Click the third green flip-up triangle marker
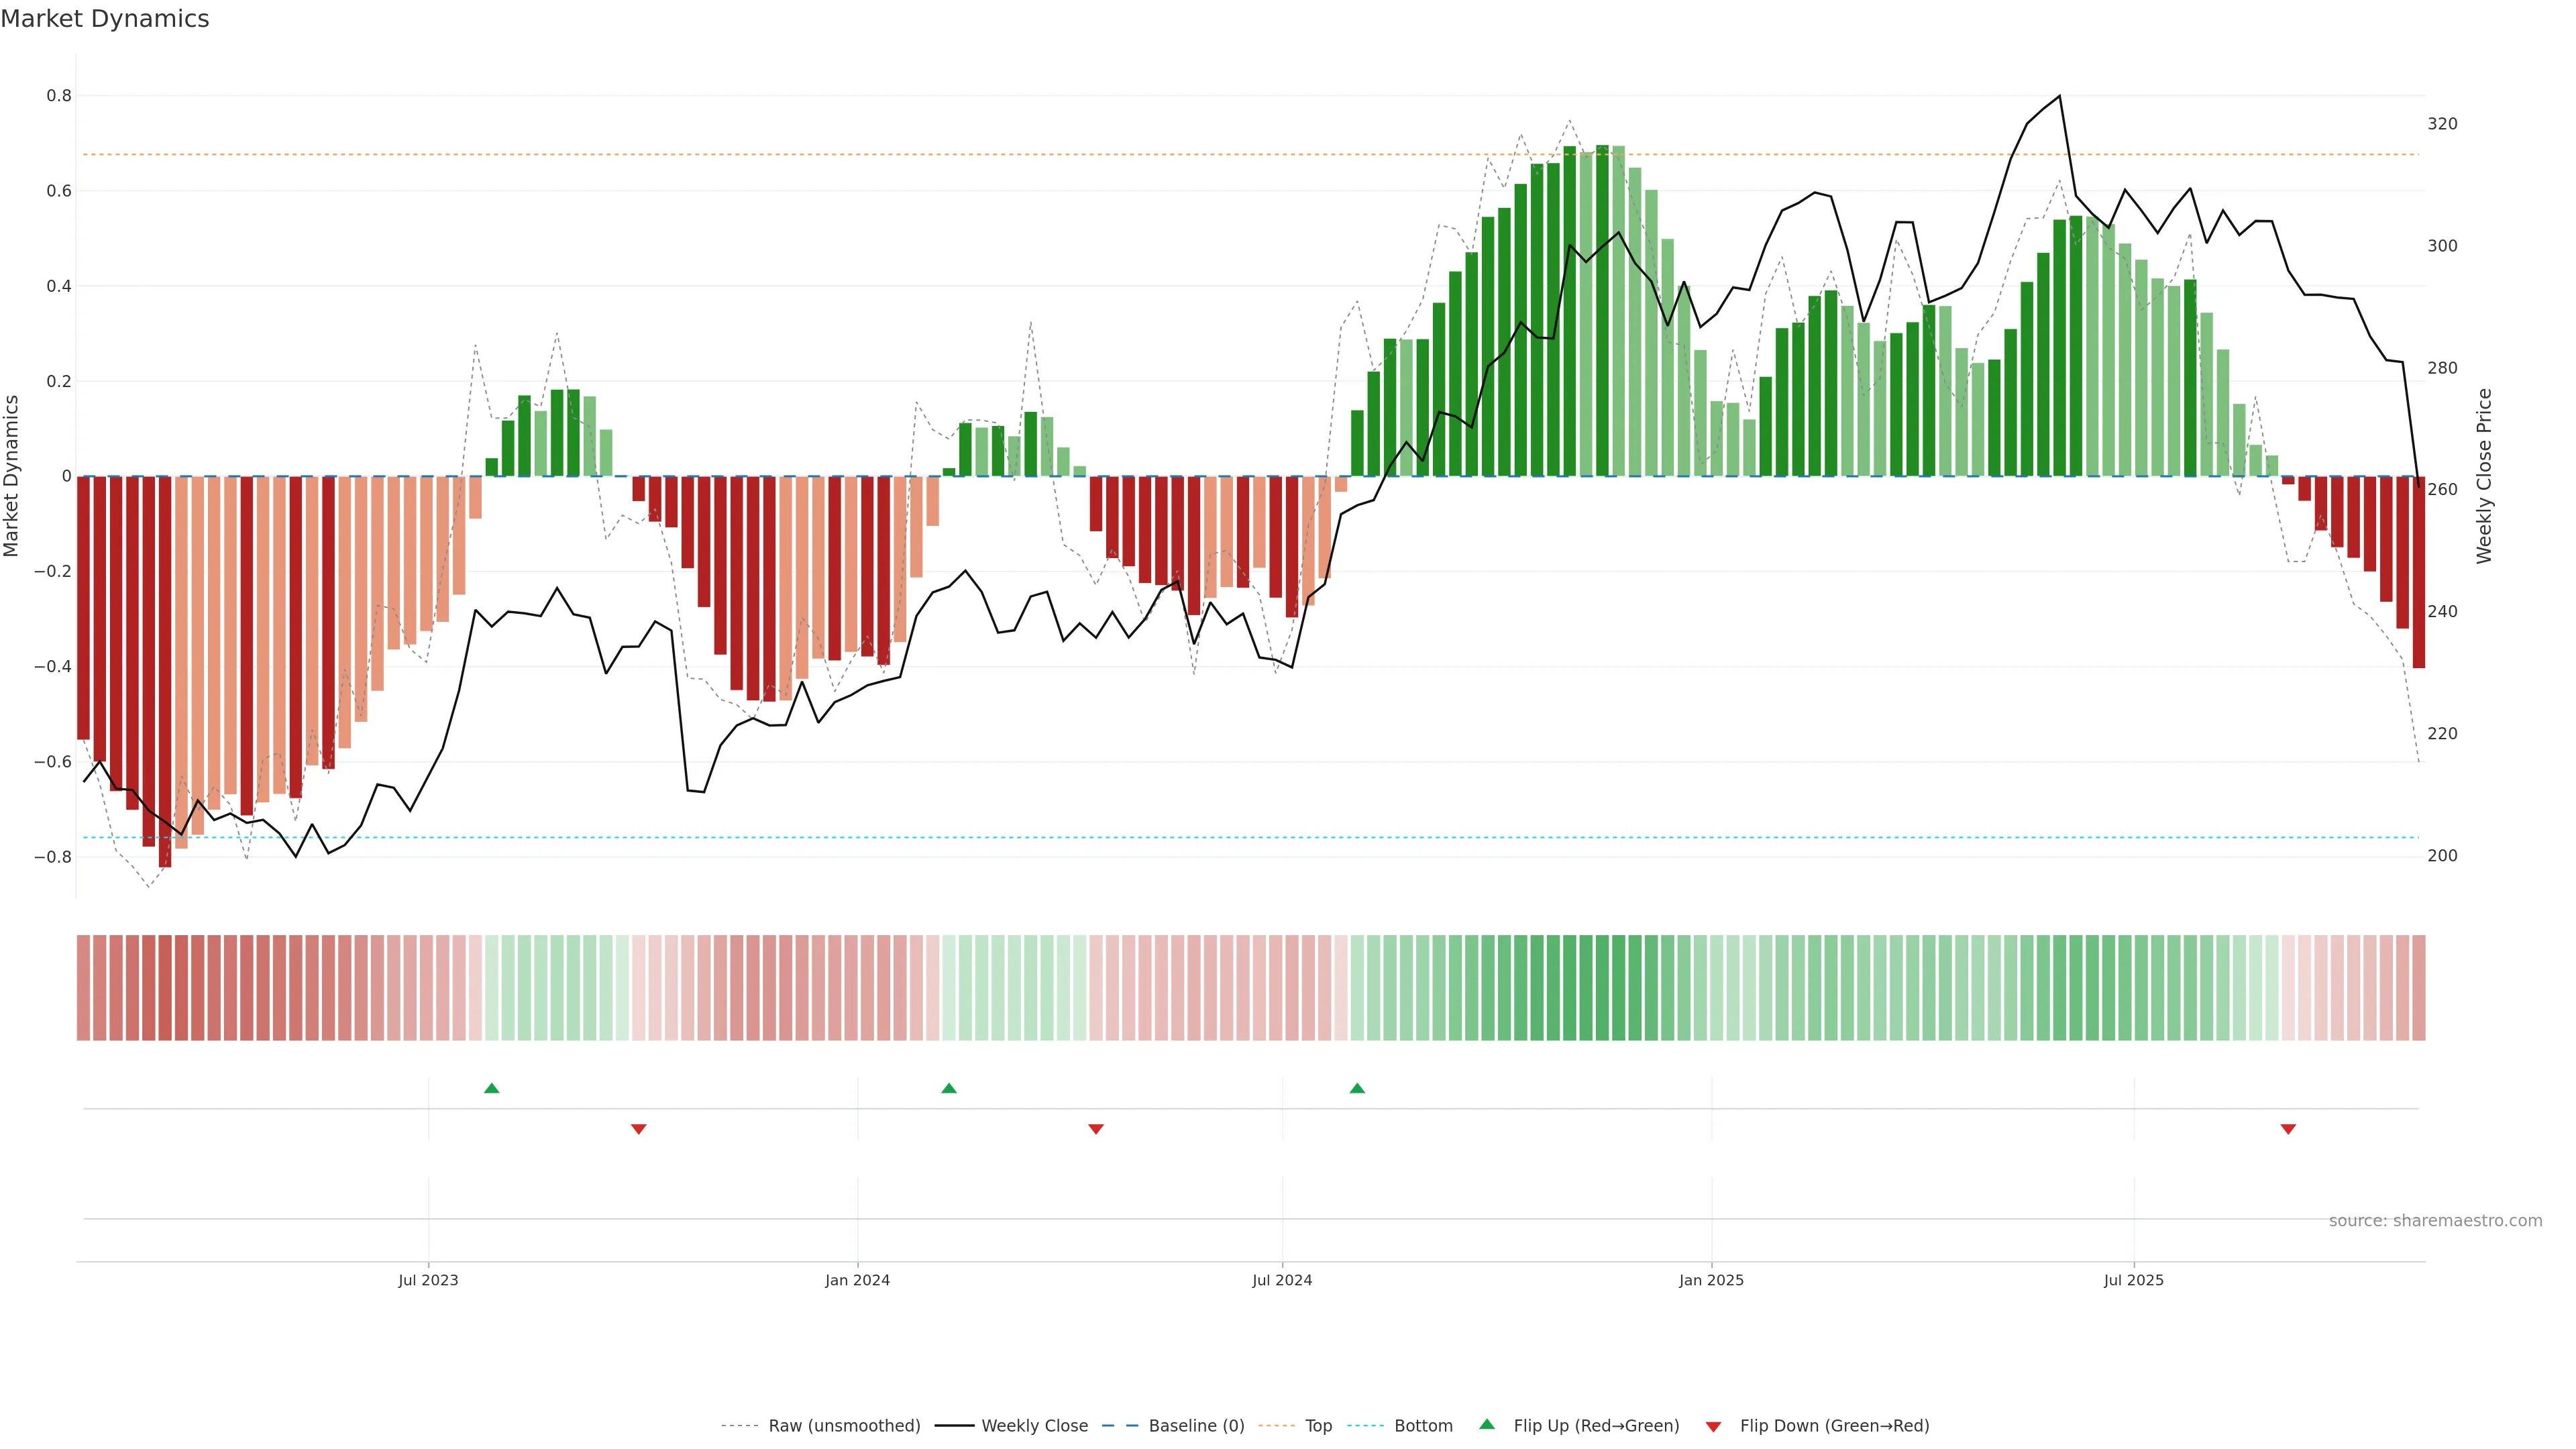This screenshot has width=2576, height=1449. [1357, 1088]
